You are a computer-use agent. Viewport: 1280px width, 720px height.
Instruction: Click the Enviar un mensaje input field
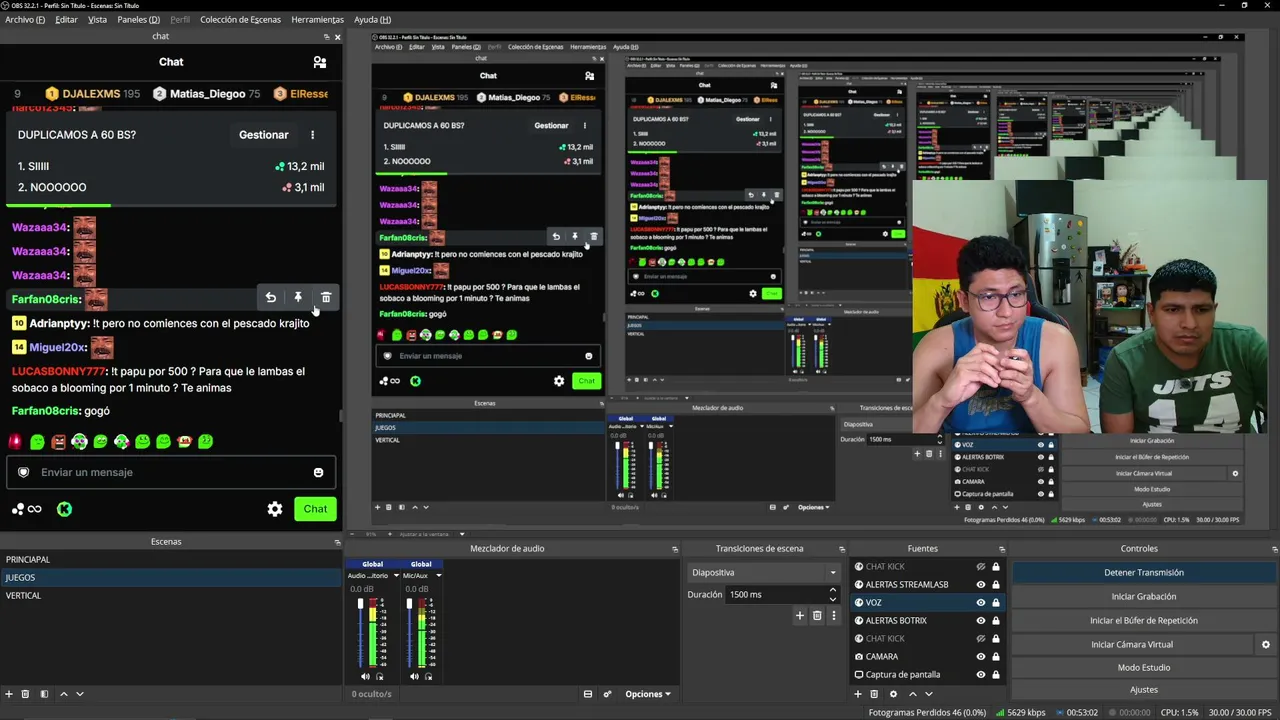click(x=171, y=472)
